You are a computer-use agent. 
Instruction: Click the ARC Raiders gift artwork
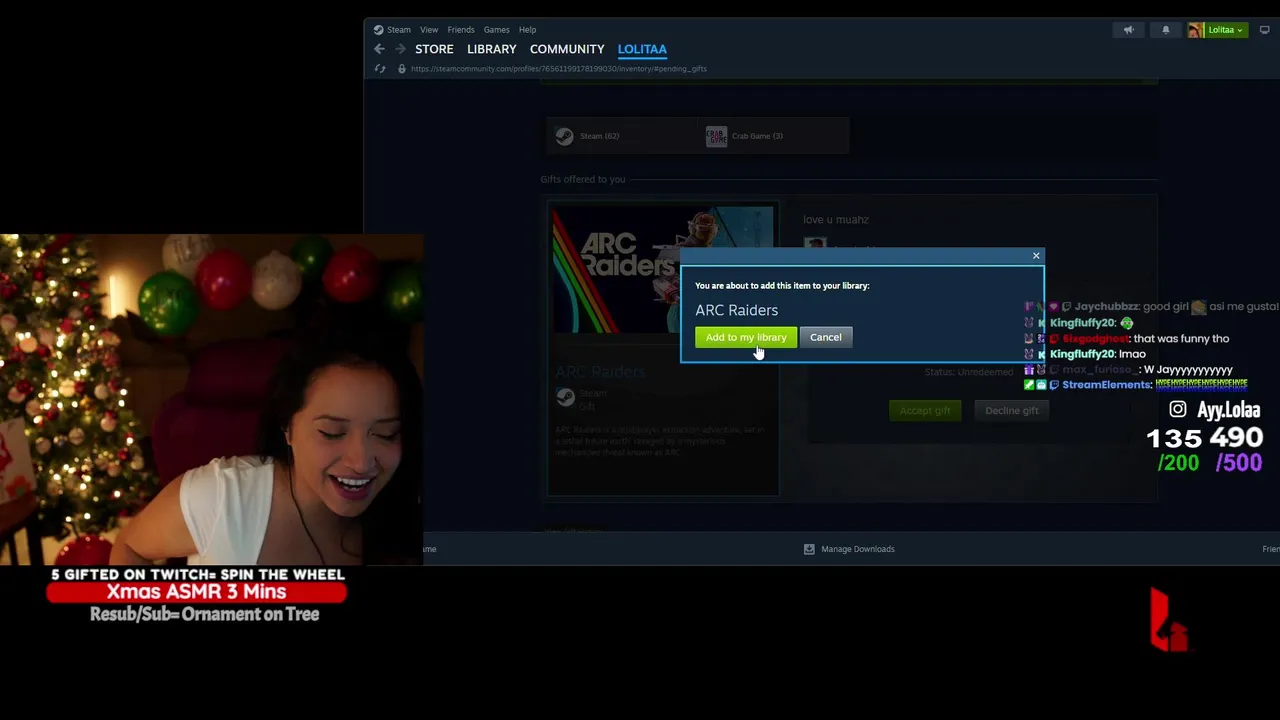click(x=662, y=271)
